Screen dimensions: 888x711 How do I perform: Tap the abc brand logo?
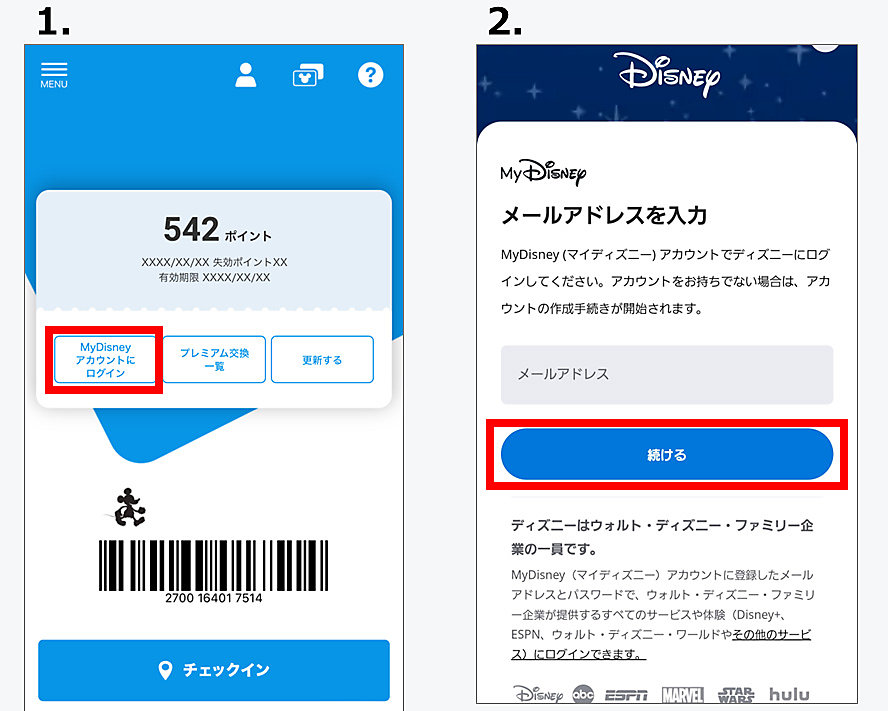click(583, 694)
